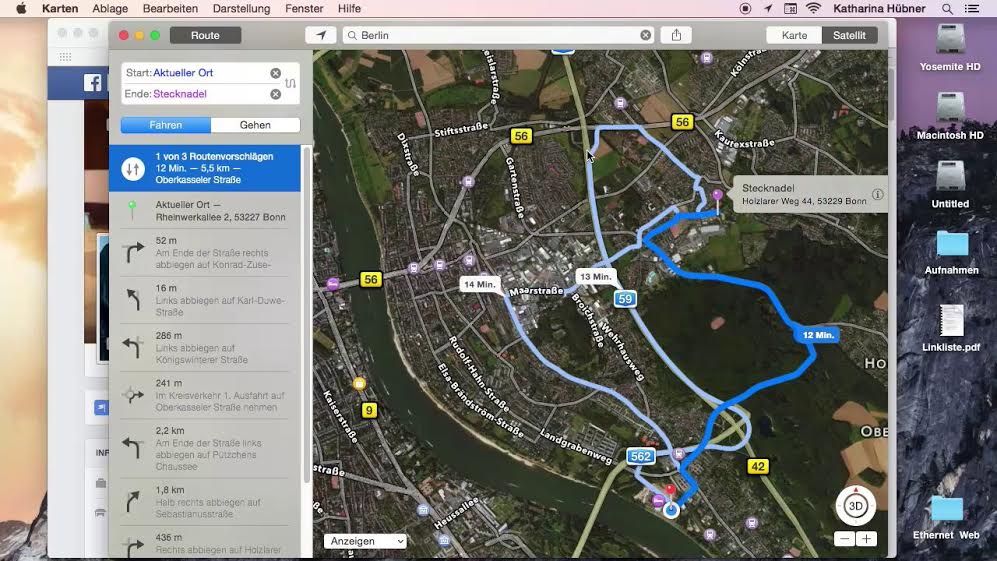This screenshot has height=561, width=997.
Task: Select the 13 Min. alternate route
Action: 596,277
